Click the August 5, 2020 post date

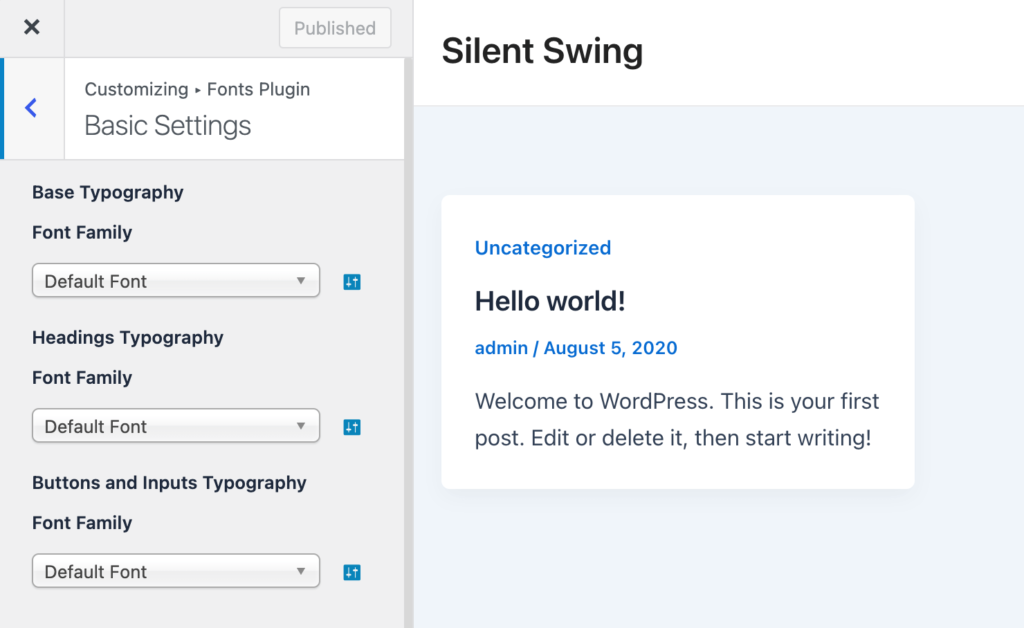coord(610,348)
